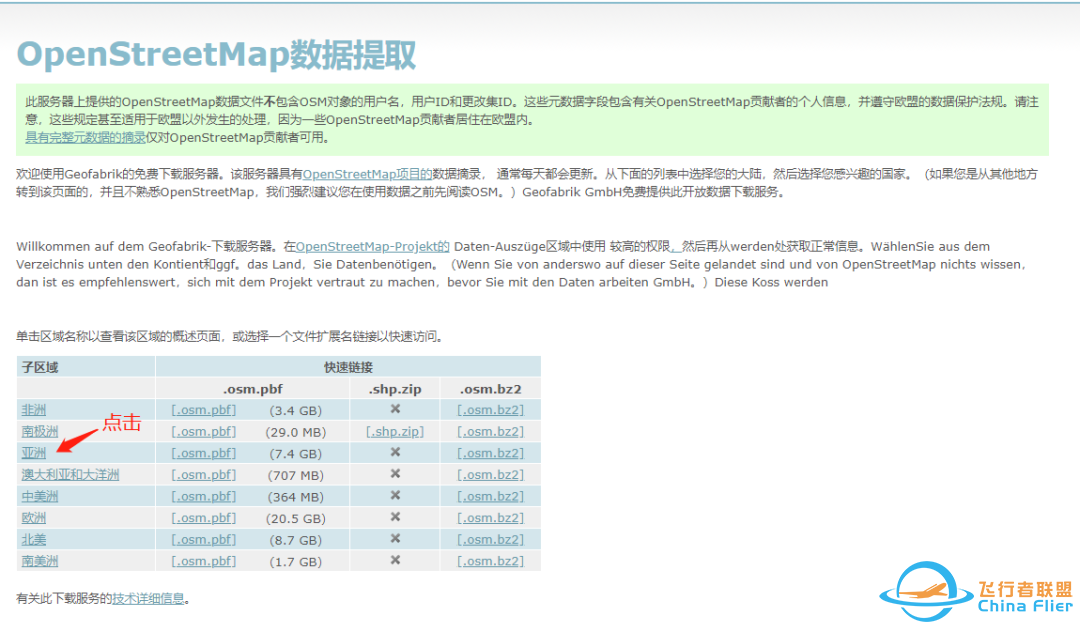Click the .osm.bz2 column header
The height and width of the screenshot is (632, 1080).
pyautogui.click(x=490, y=389)
